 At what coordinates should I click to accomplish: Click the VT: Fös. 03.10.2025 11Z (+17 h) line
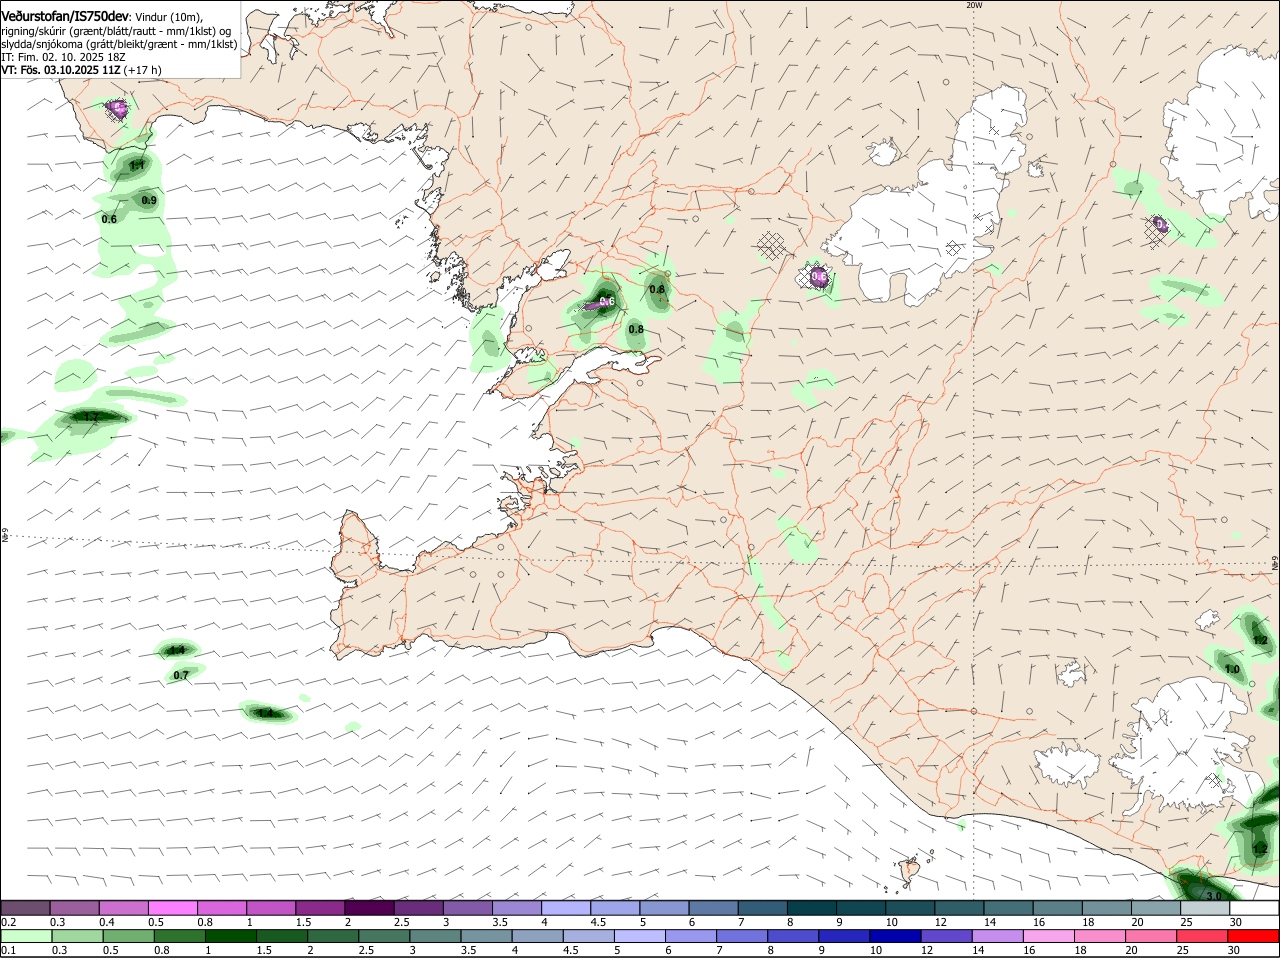pyautogui.click(x=81, y=70)
